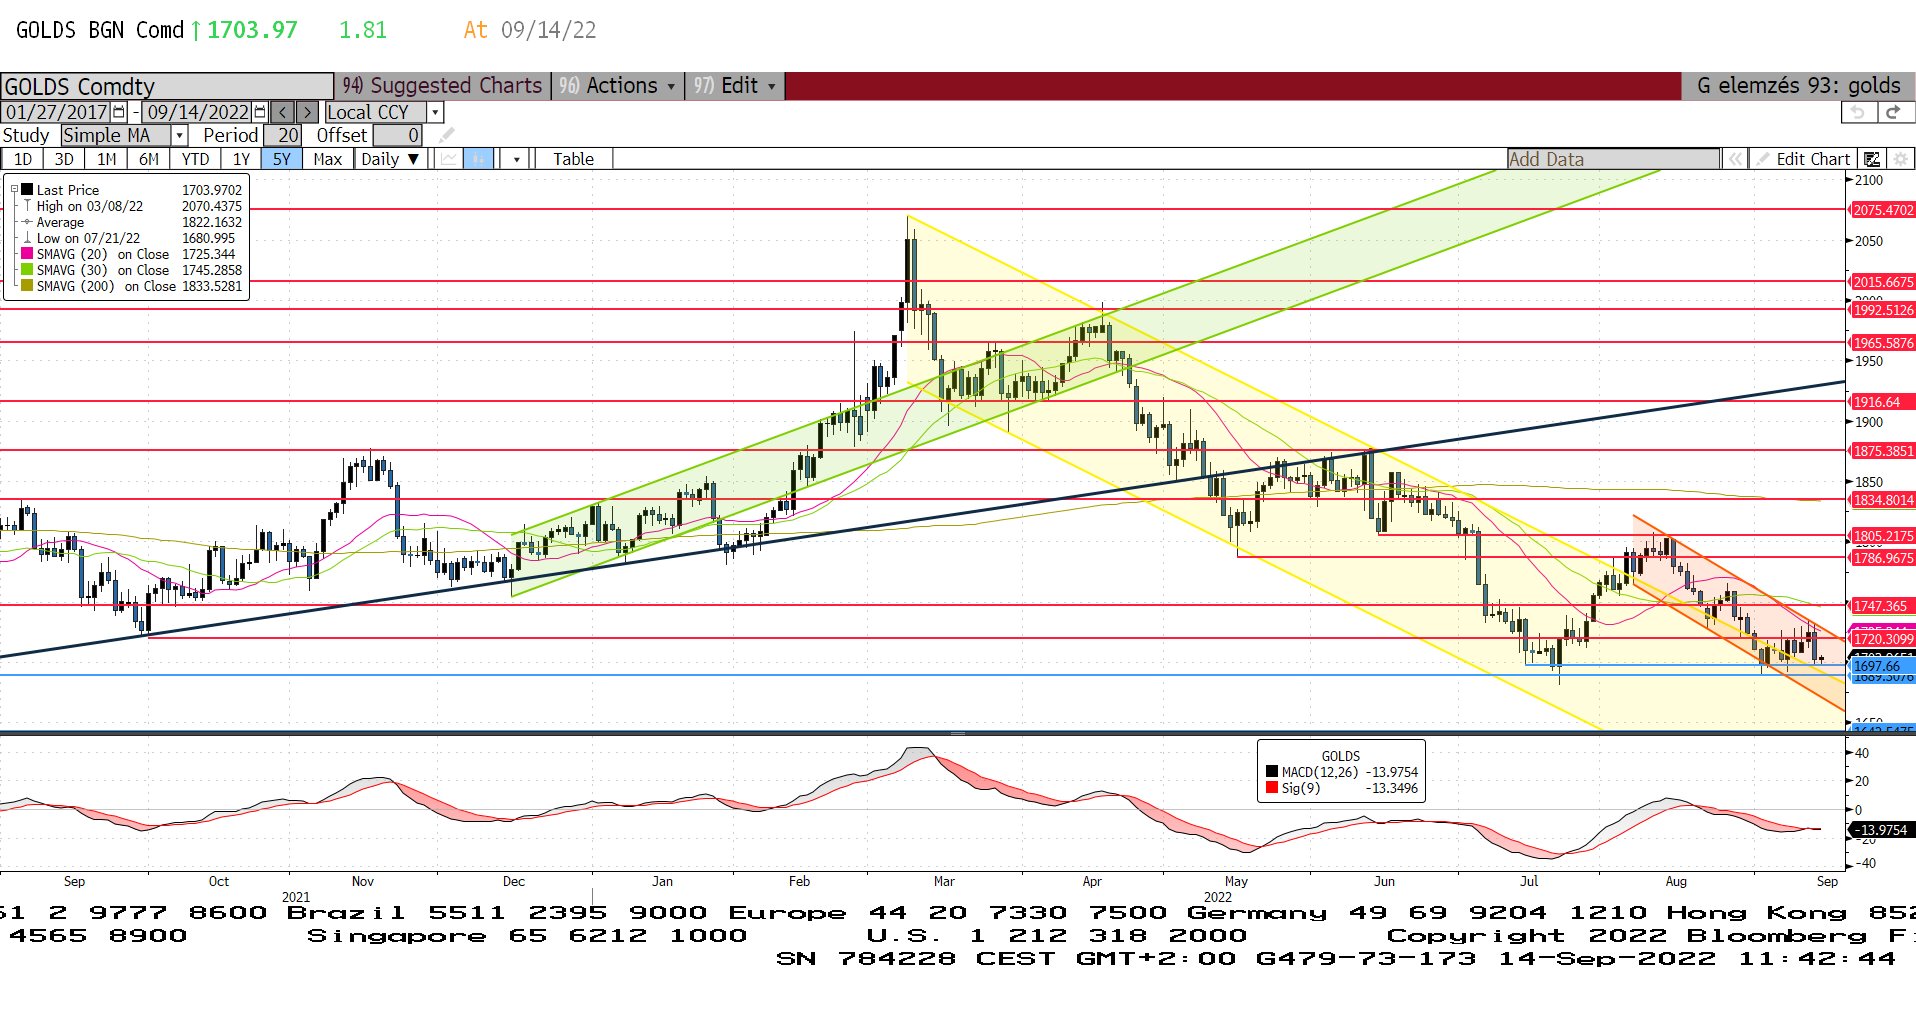Click the G elemzés 93: golds label

(1798, 86)
